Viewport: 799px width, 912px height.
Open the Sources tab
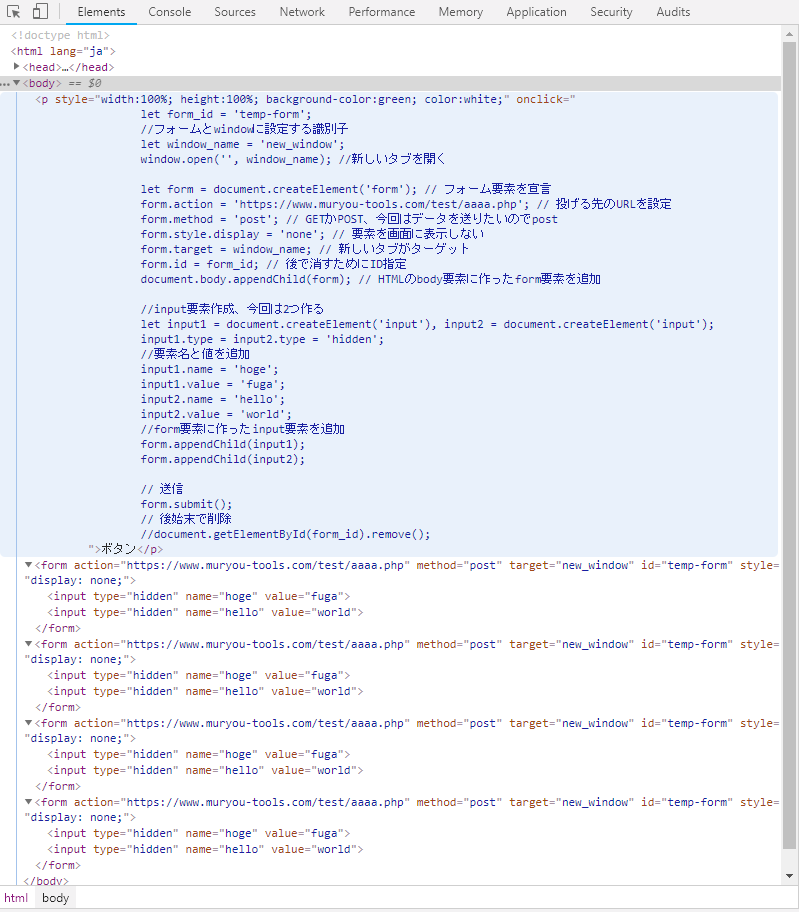[235, 12]
